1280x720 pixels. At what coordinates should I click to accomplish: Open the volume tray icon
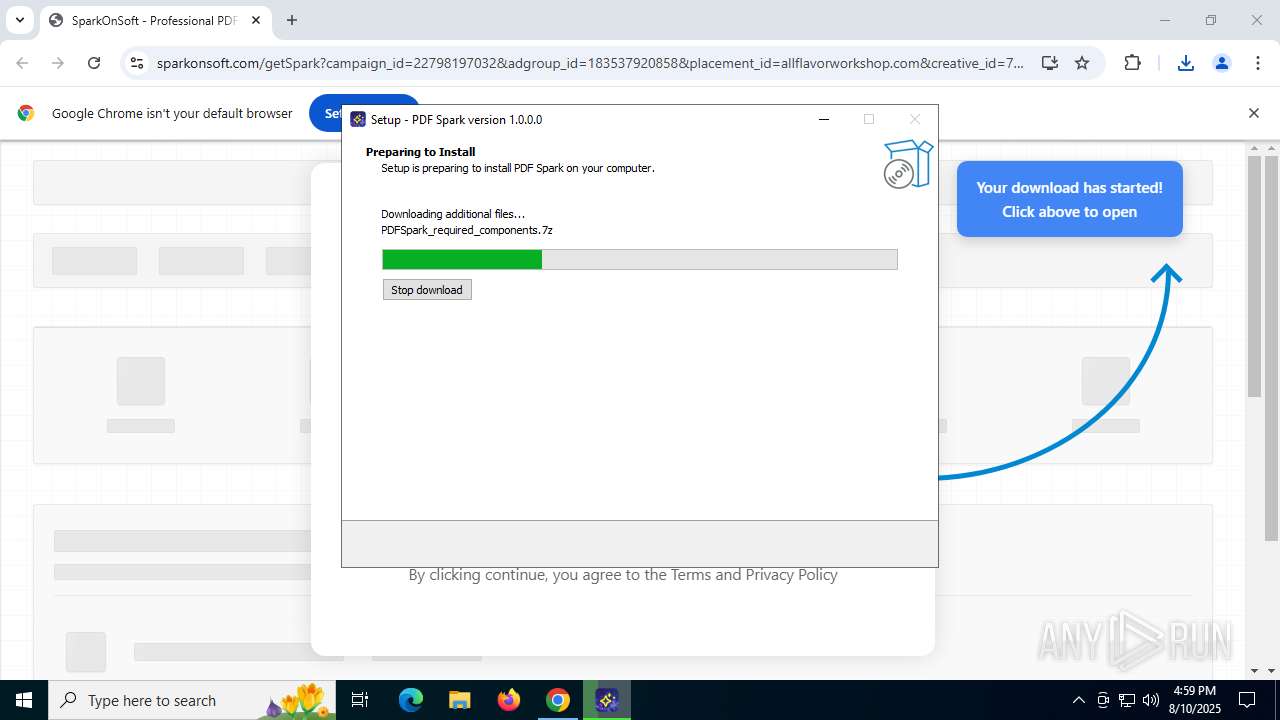coord(1151,700)
